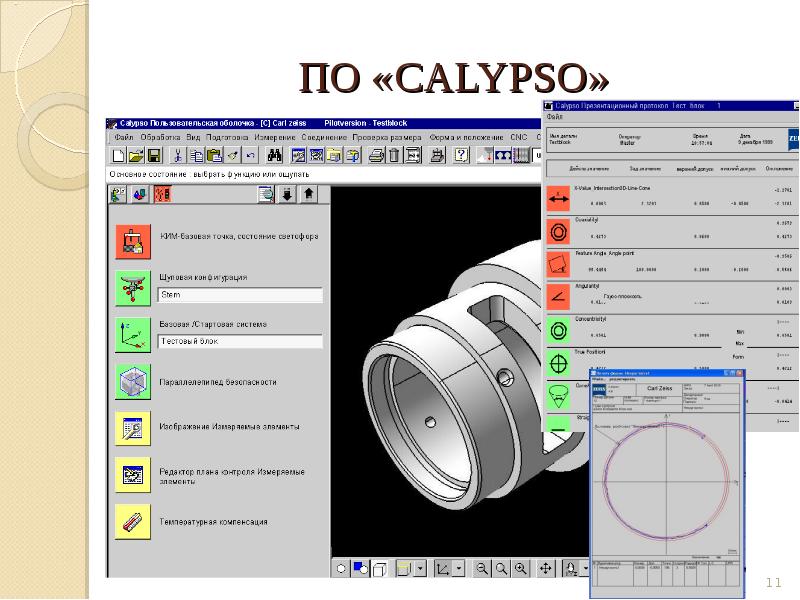Viewport: 800px width, 600px height.
Task: Expand the view box dropdown arrow
Action: [420, 568]
